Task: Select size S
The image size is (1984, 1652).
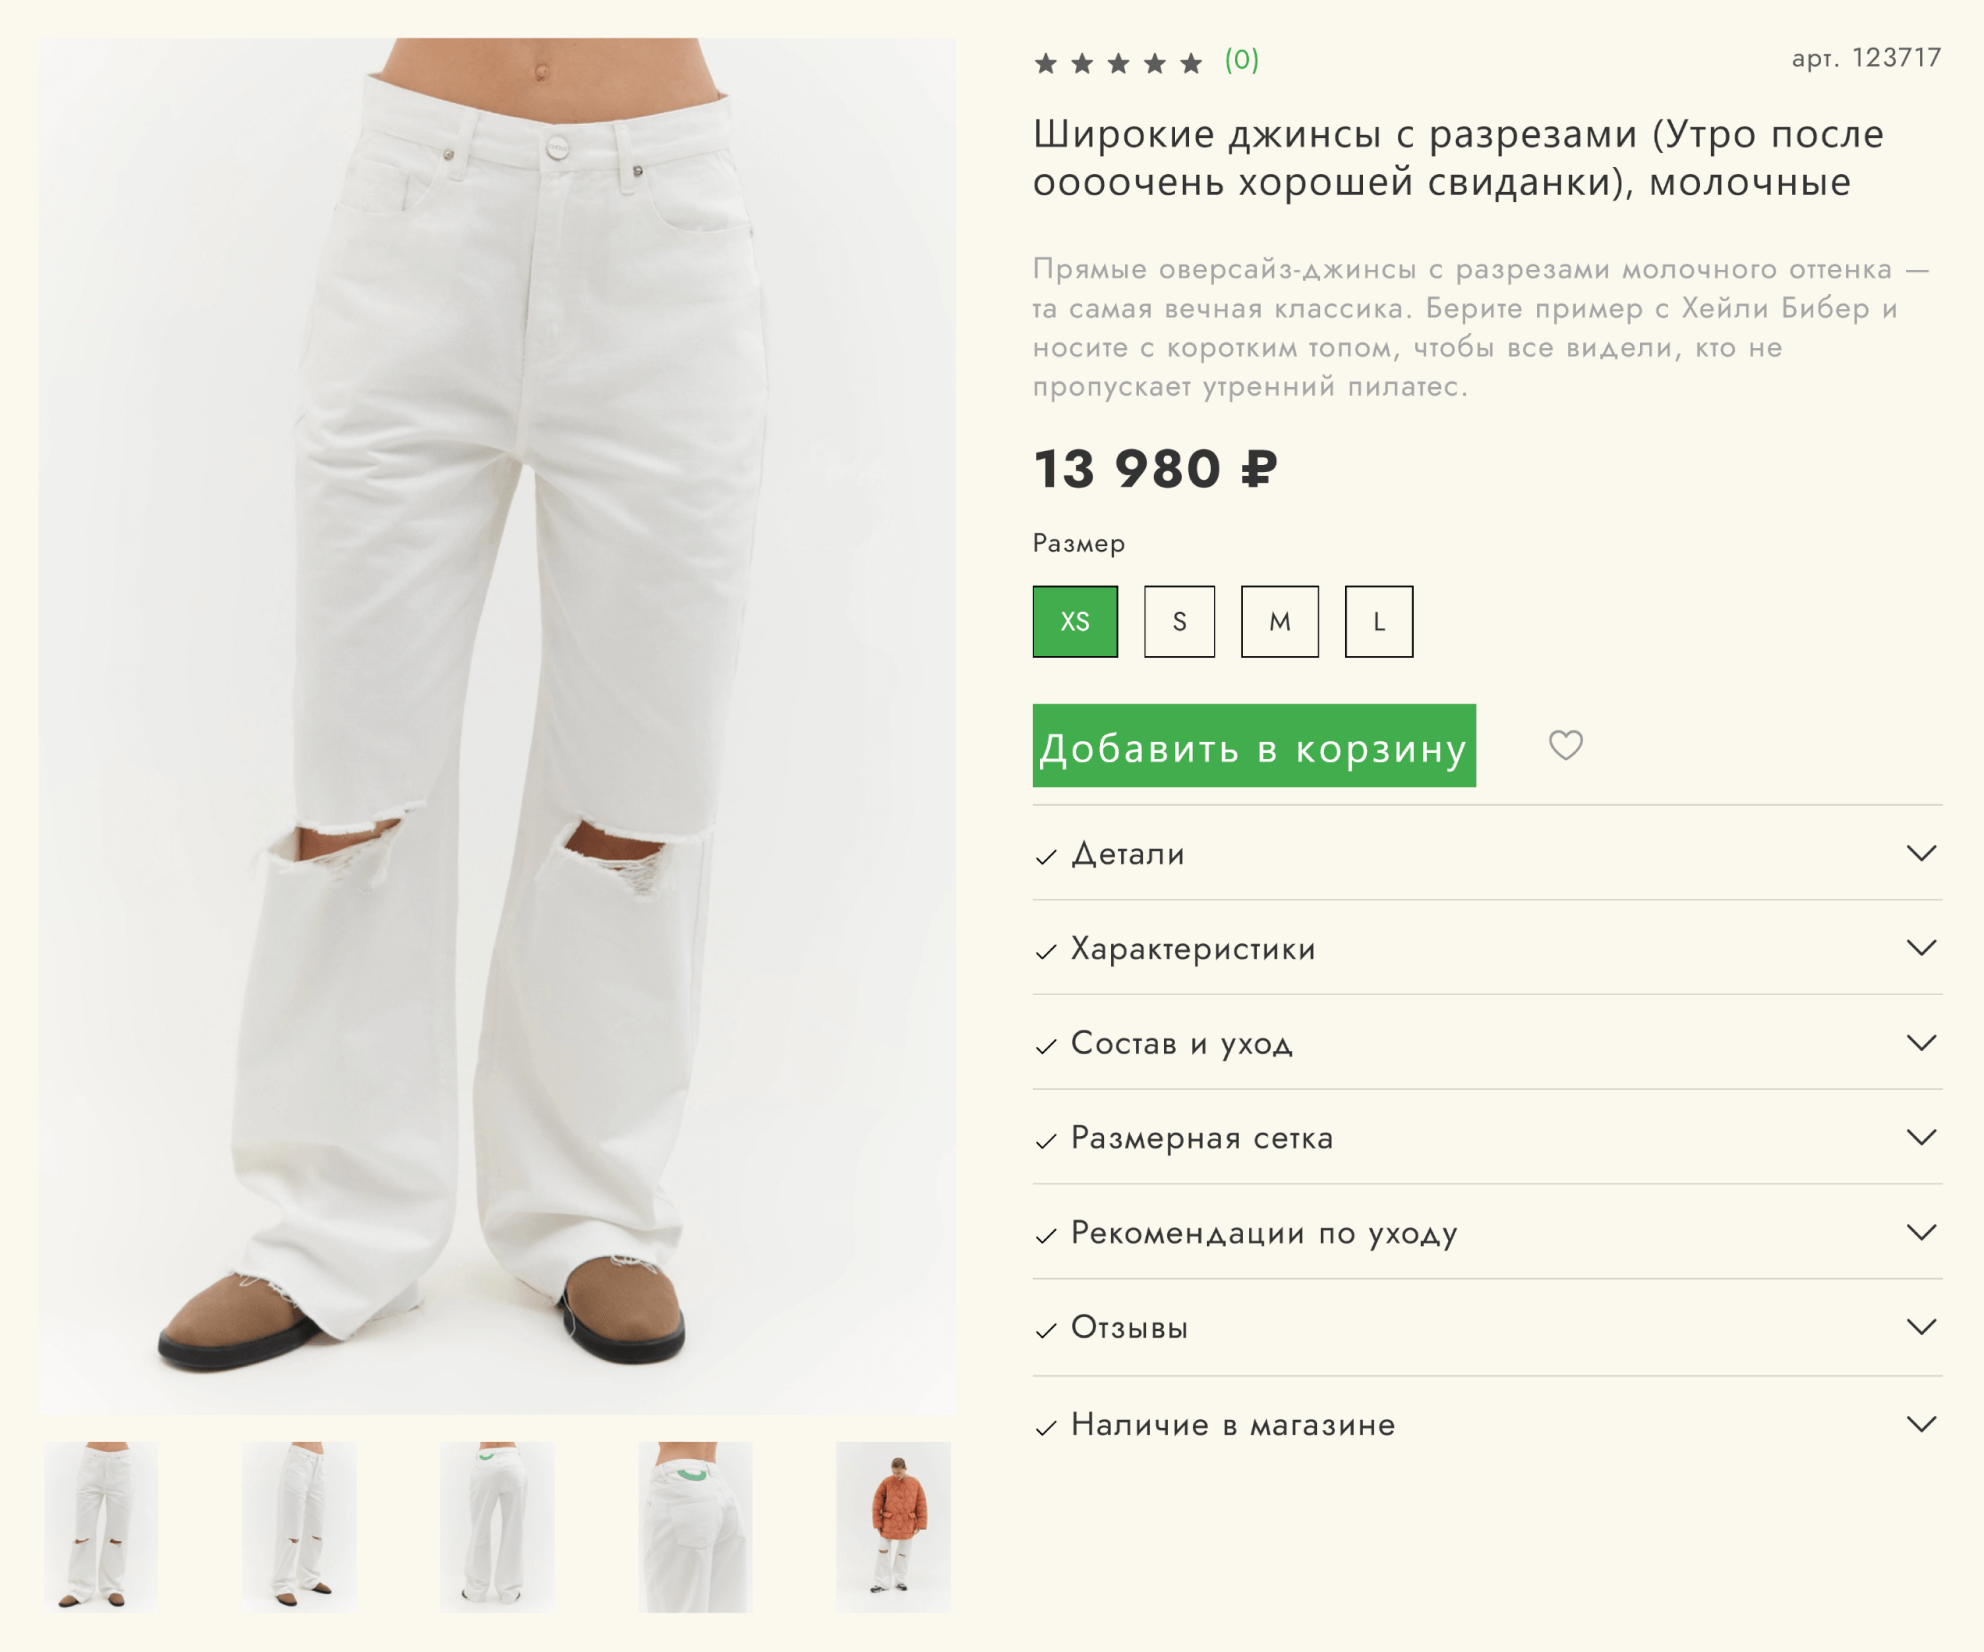Action: tap(1179, 622)
